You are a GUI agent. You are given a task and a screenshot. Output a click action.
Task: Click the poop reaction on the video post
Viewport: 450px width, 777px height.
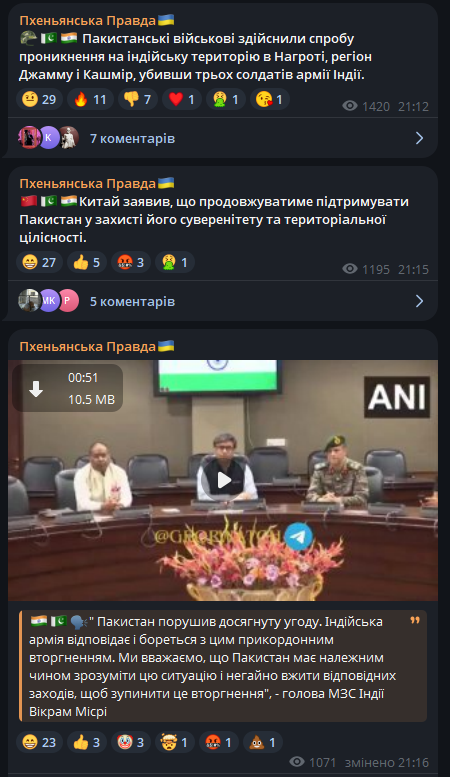(x=263, y=742)
